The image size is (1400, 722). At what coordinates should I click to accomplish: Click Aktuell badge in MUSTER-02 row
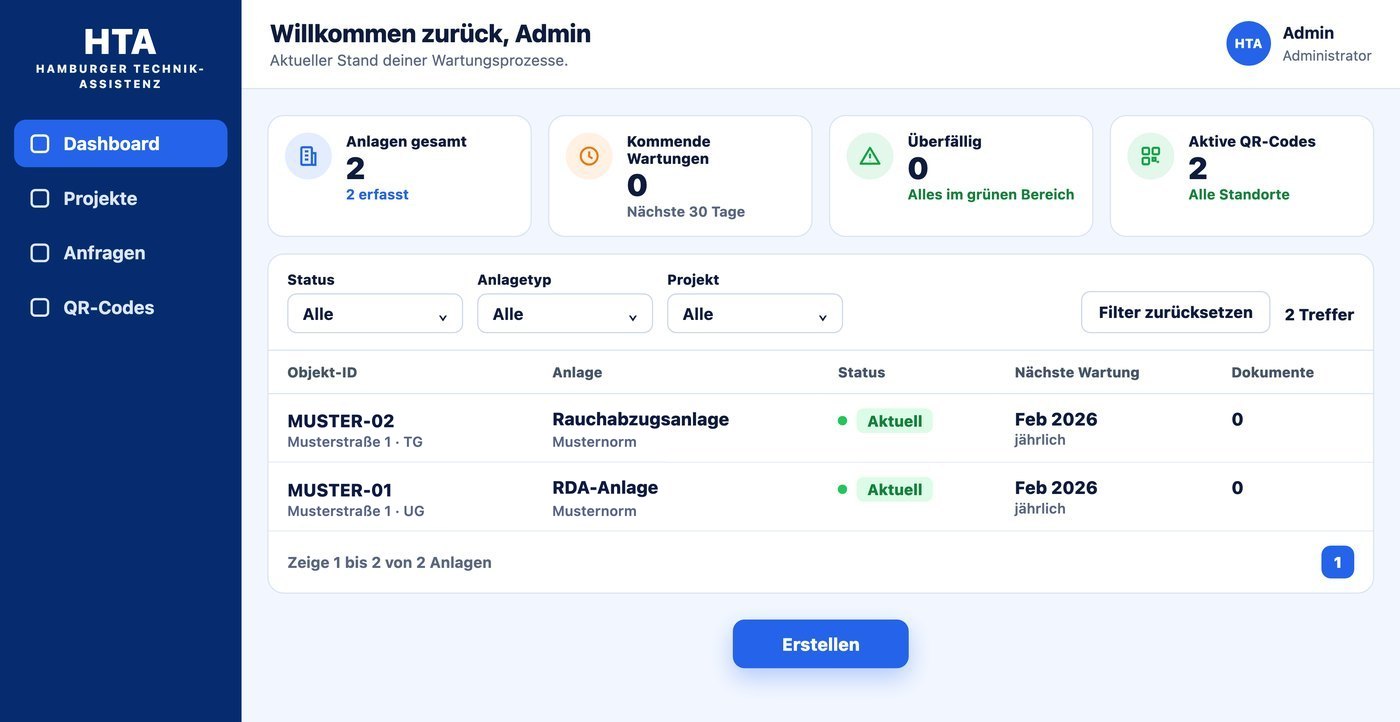click(894, 421)
